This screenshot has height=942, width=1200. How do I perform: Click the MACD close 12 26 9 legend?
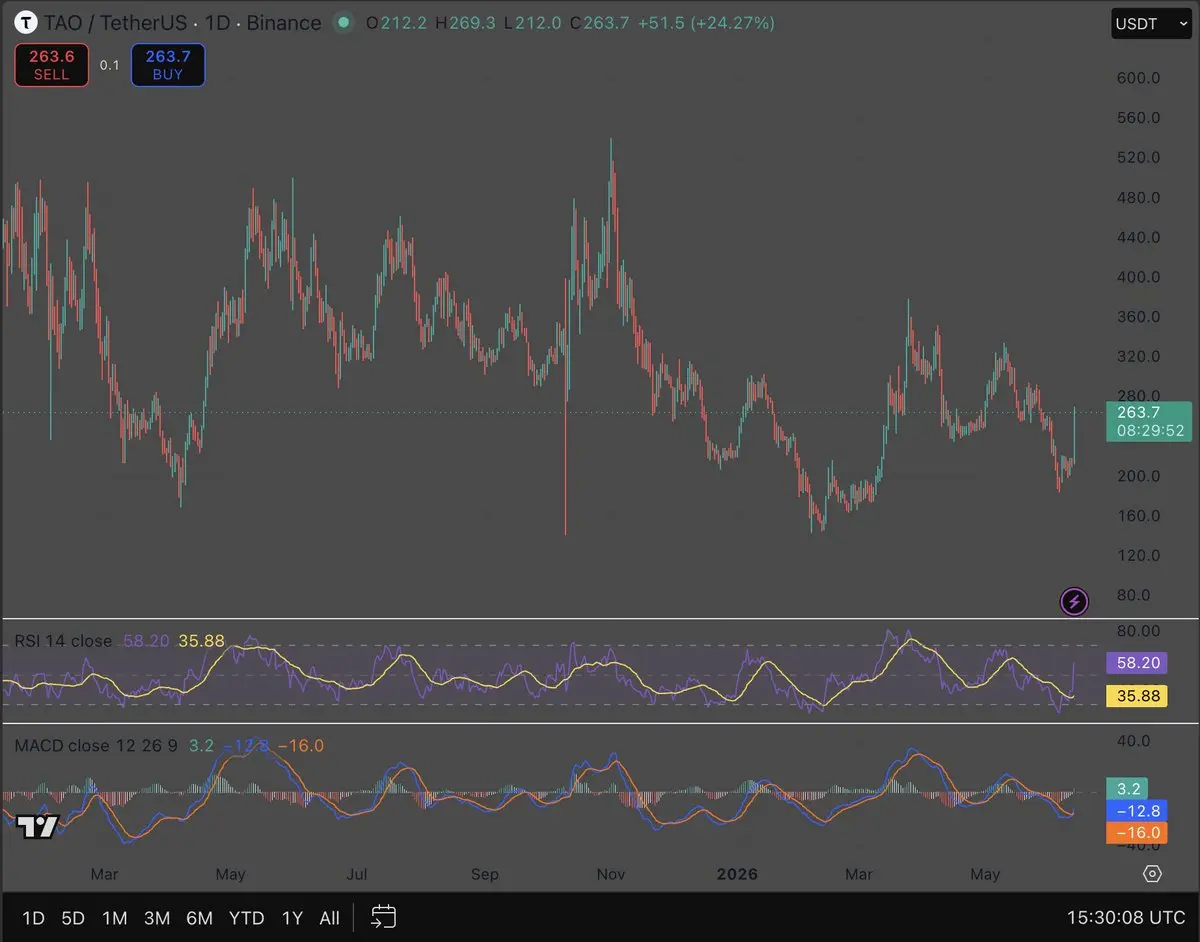[x=97, y=745]
